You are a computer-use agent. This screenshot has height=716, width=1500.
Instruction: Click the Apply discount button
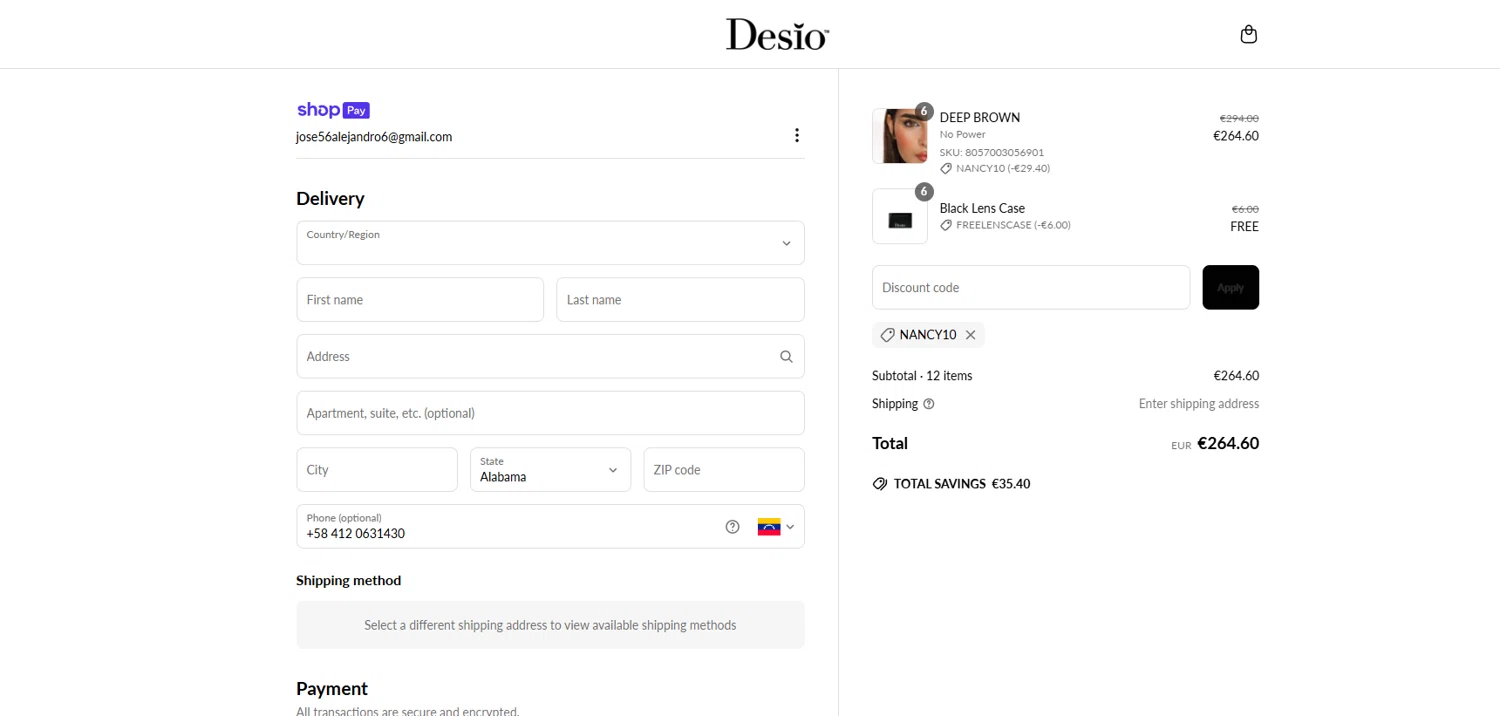(x=1230, y=287)
